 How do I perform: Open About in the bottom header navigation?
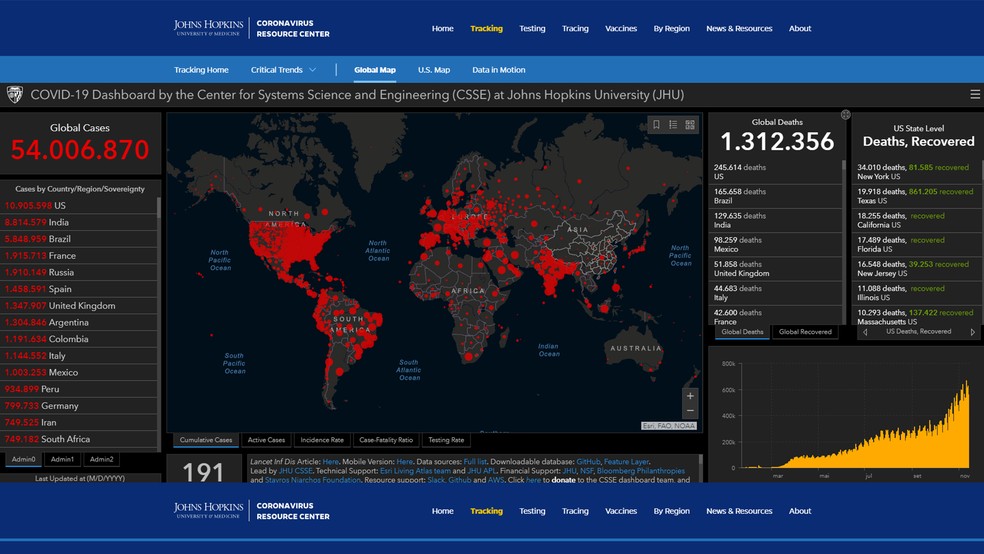800,511
